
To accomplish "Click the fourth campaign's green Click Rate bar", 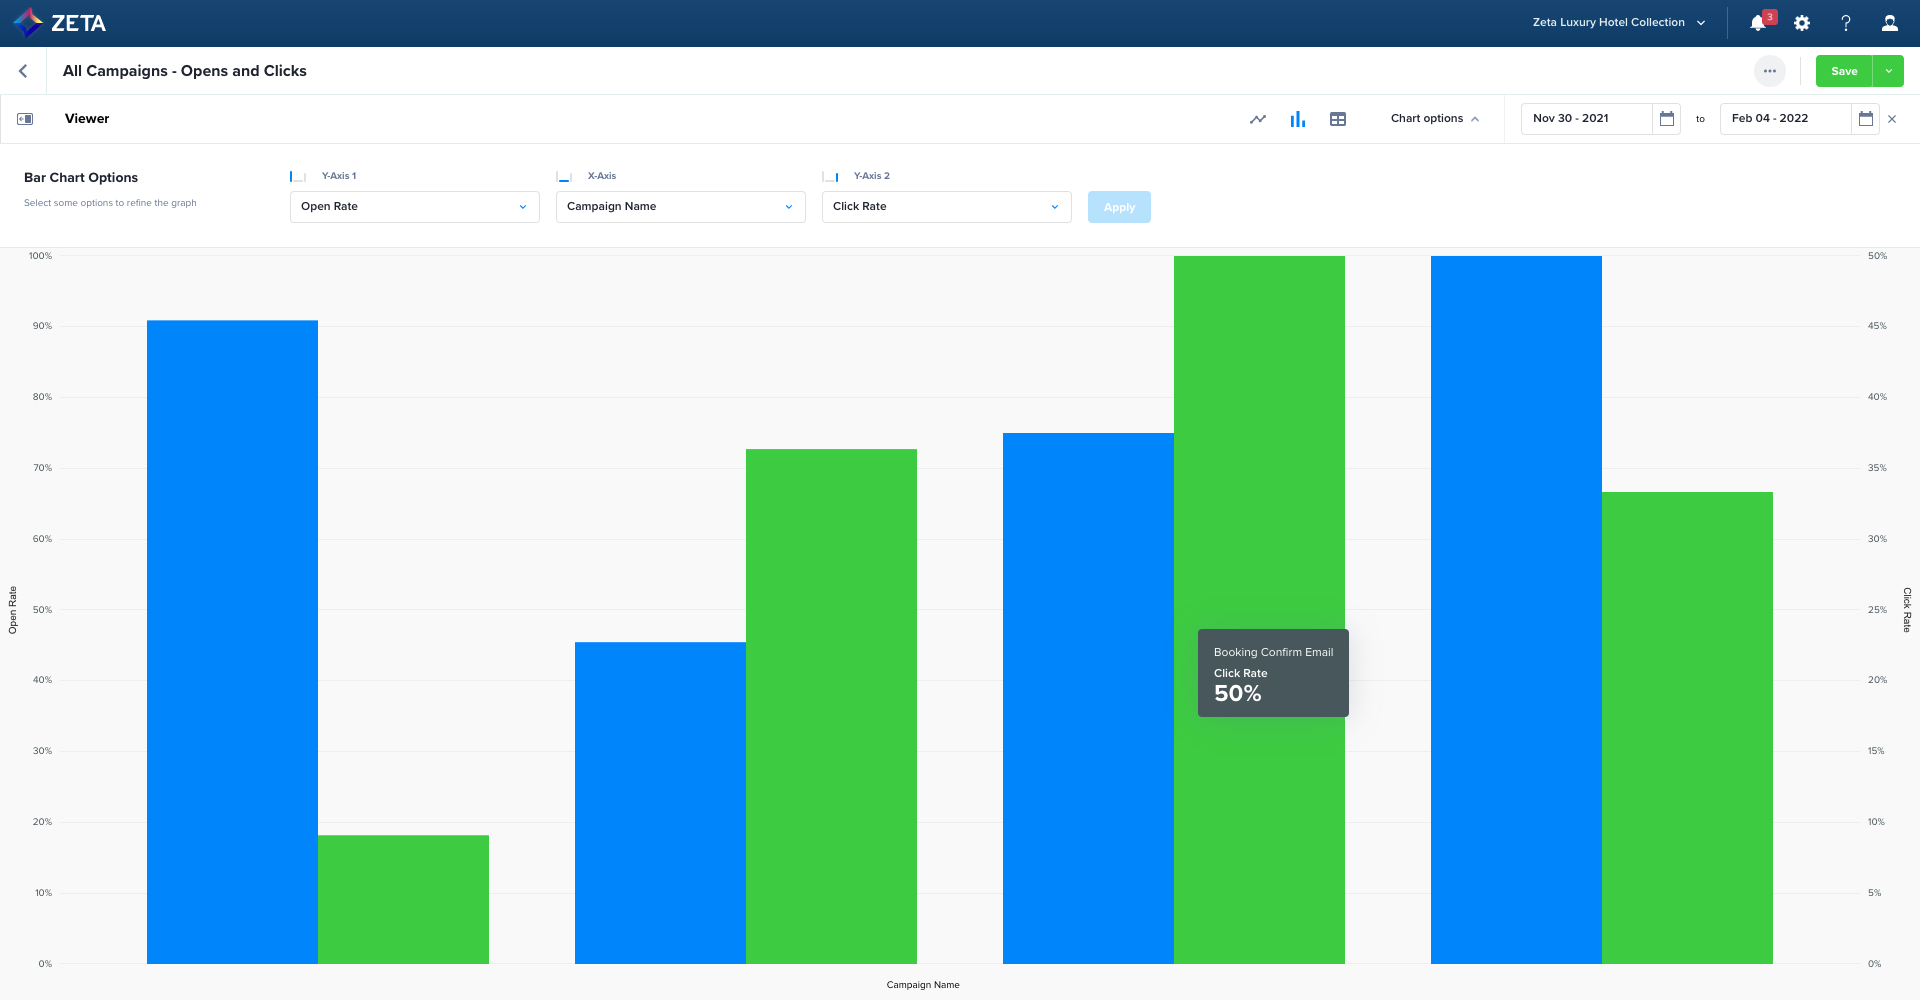I will coord(1687,728).
